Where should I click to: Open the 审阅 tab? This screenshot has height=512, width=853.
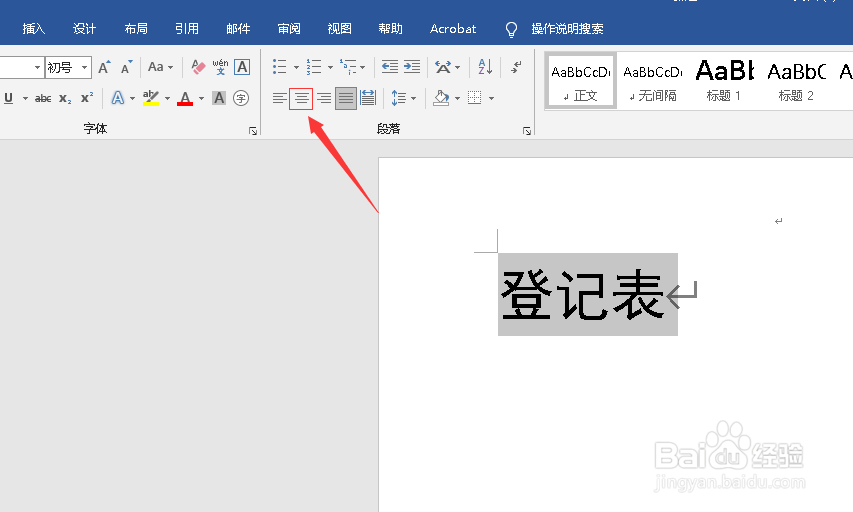(x=288, y=29)
